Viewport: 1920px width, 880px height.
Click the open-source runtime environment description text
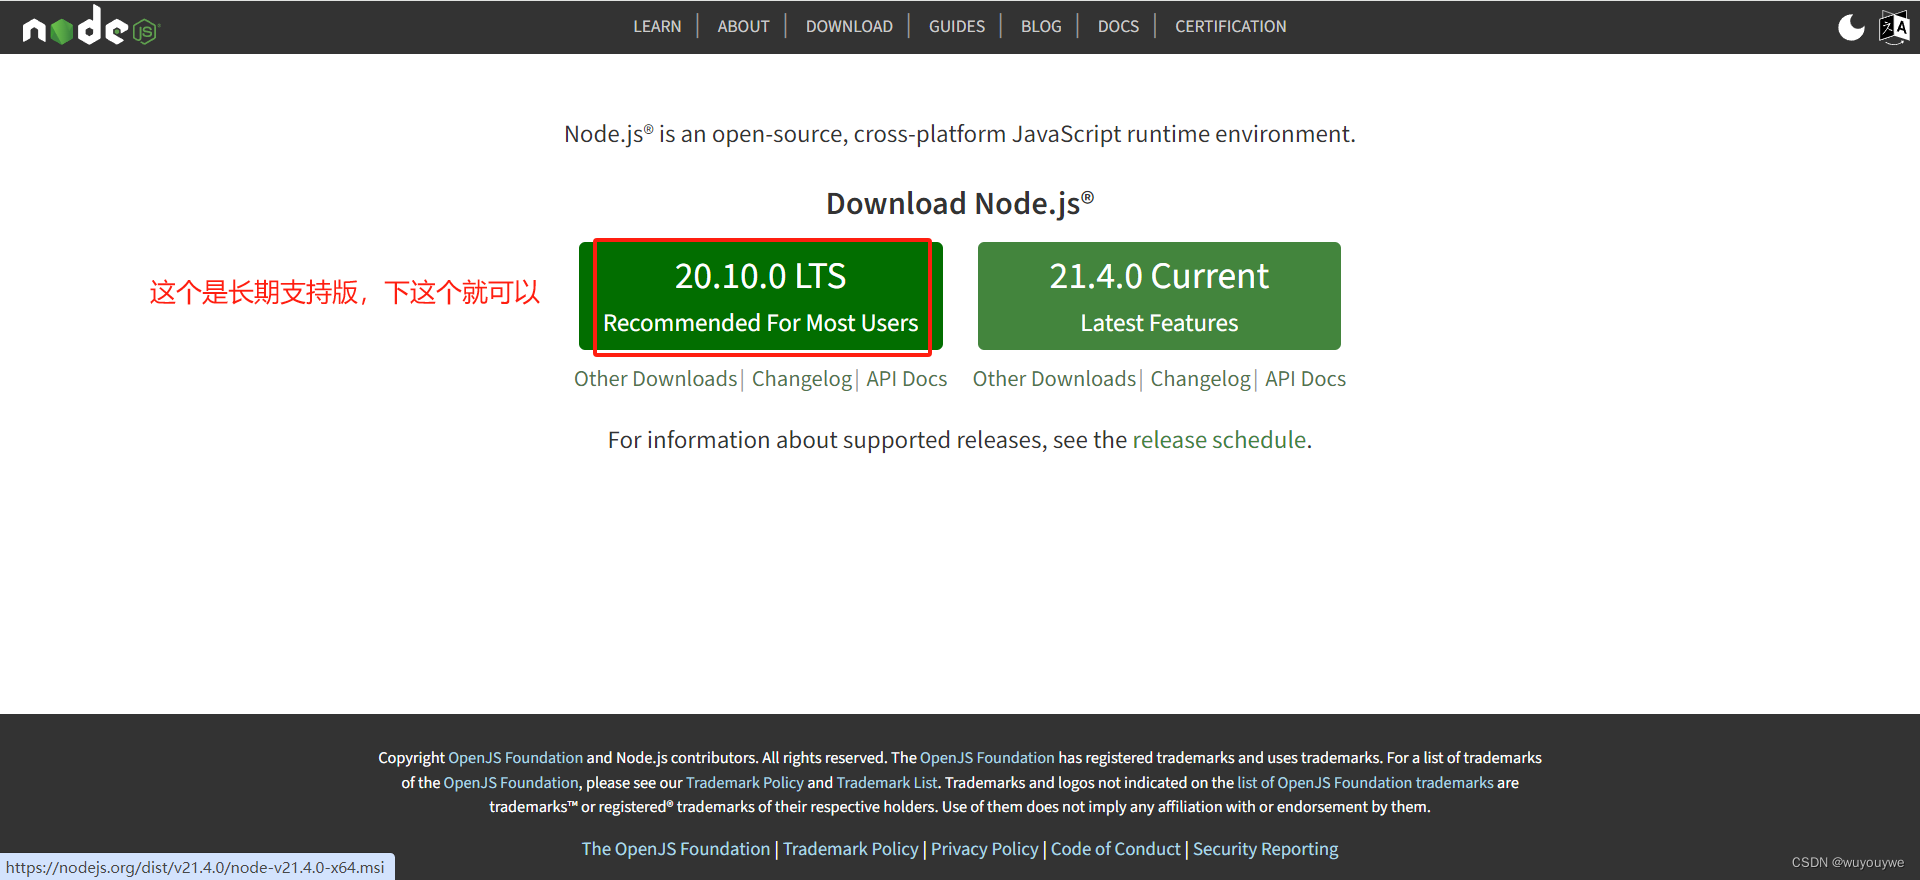(960, 134)
